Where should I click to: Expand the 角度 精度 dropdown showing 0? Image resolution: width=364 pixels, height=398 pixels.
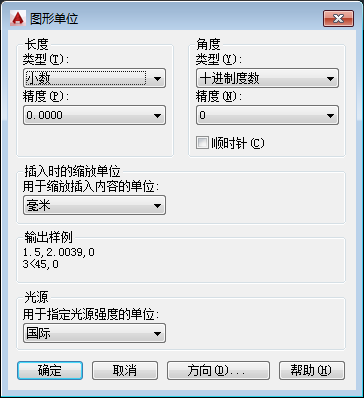point(267,115)
